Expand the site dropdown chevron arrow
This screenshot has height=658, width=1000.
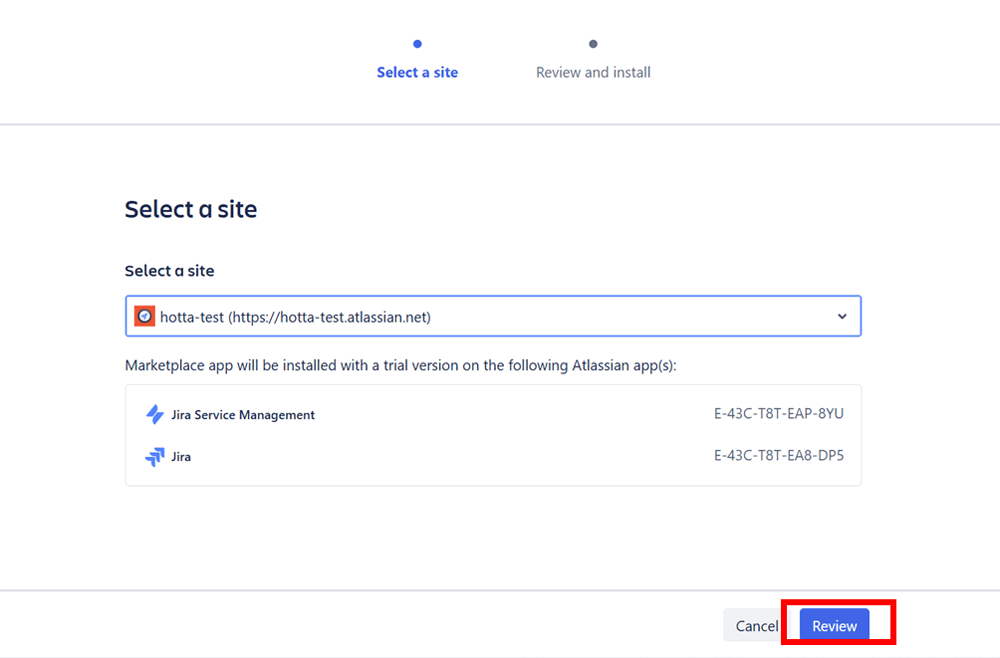[x=842, y=316]
